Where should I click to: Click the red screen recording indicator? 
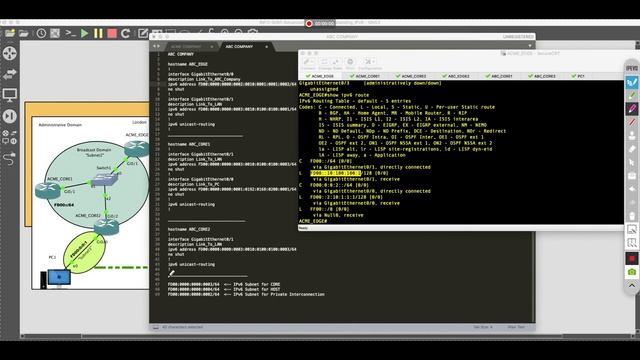click(309, 23)
